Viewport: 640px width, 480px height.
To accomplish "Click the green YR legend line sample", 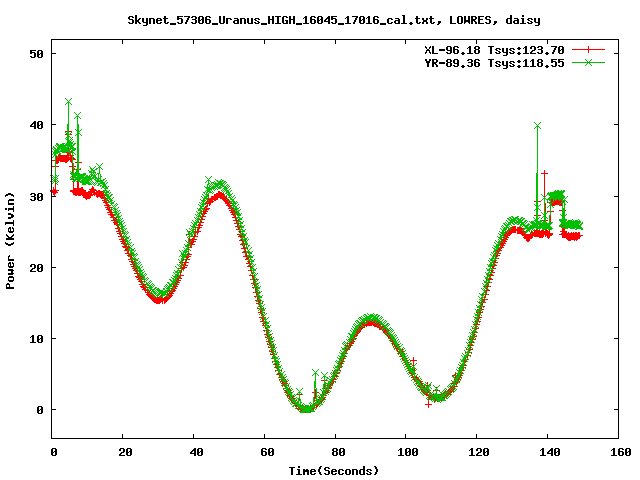I will tap(588, 62).
